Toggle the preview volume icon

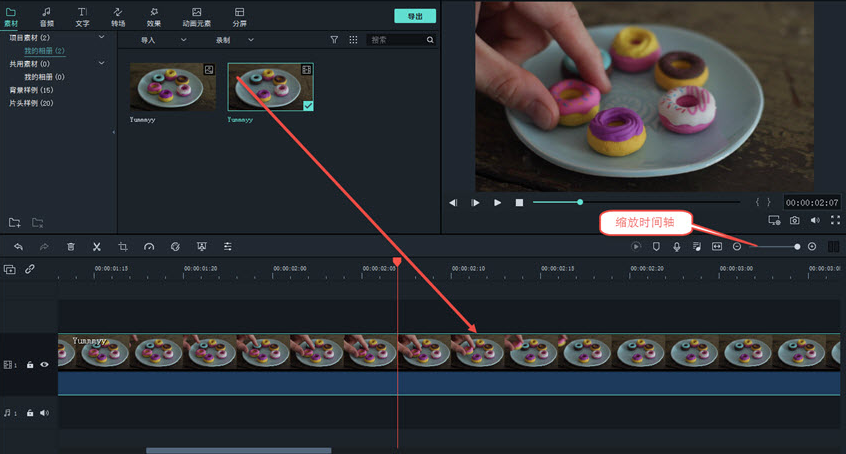(815, 220)
